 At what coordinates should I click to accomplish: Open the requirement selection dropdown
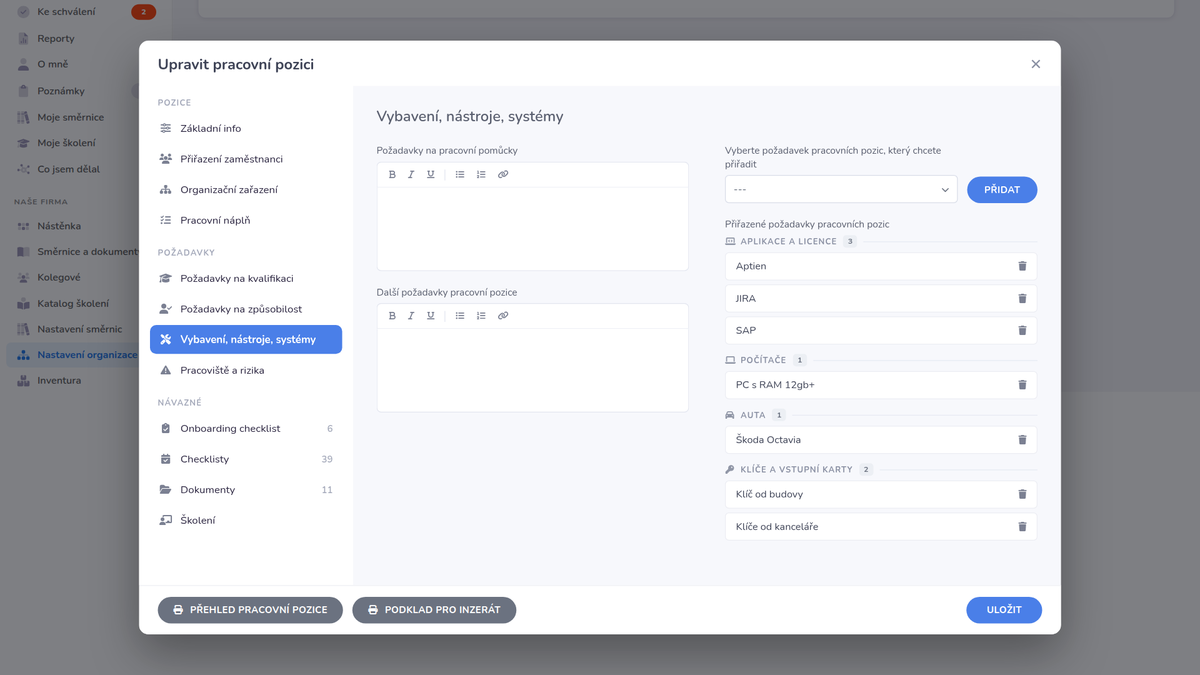pyautogui.click(x=841, y=189)
